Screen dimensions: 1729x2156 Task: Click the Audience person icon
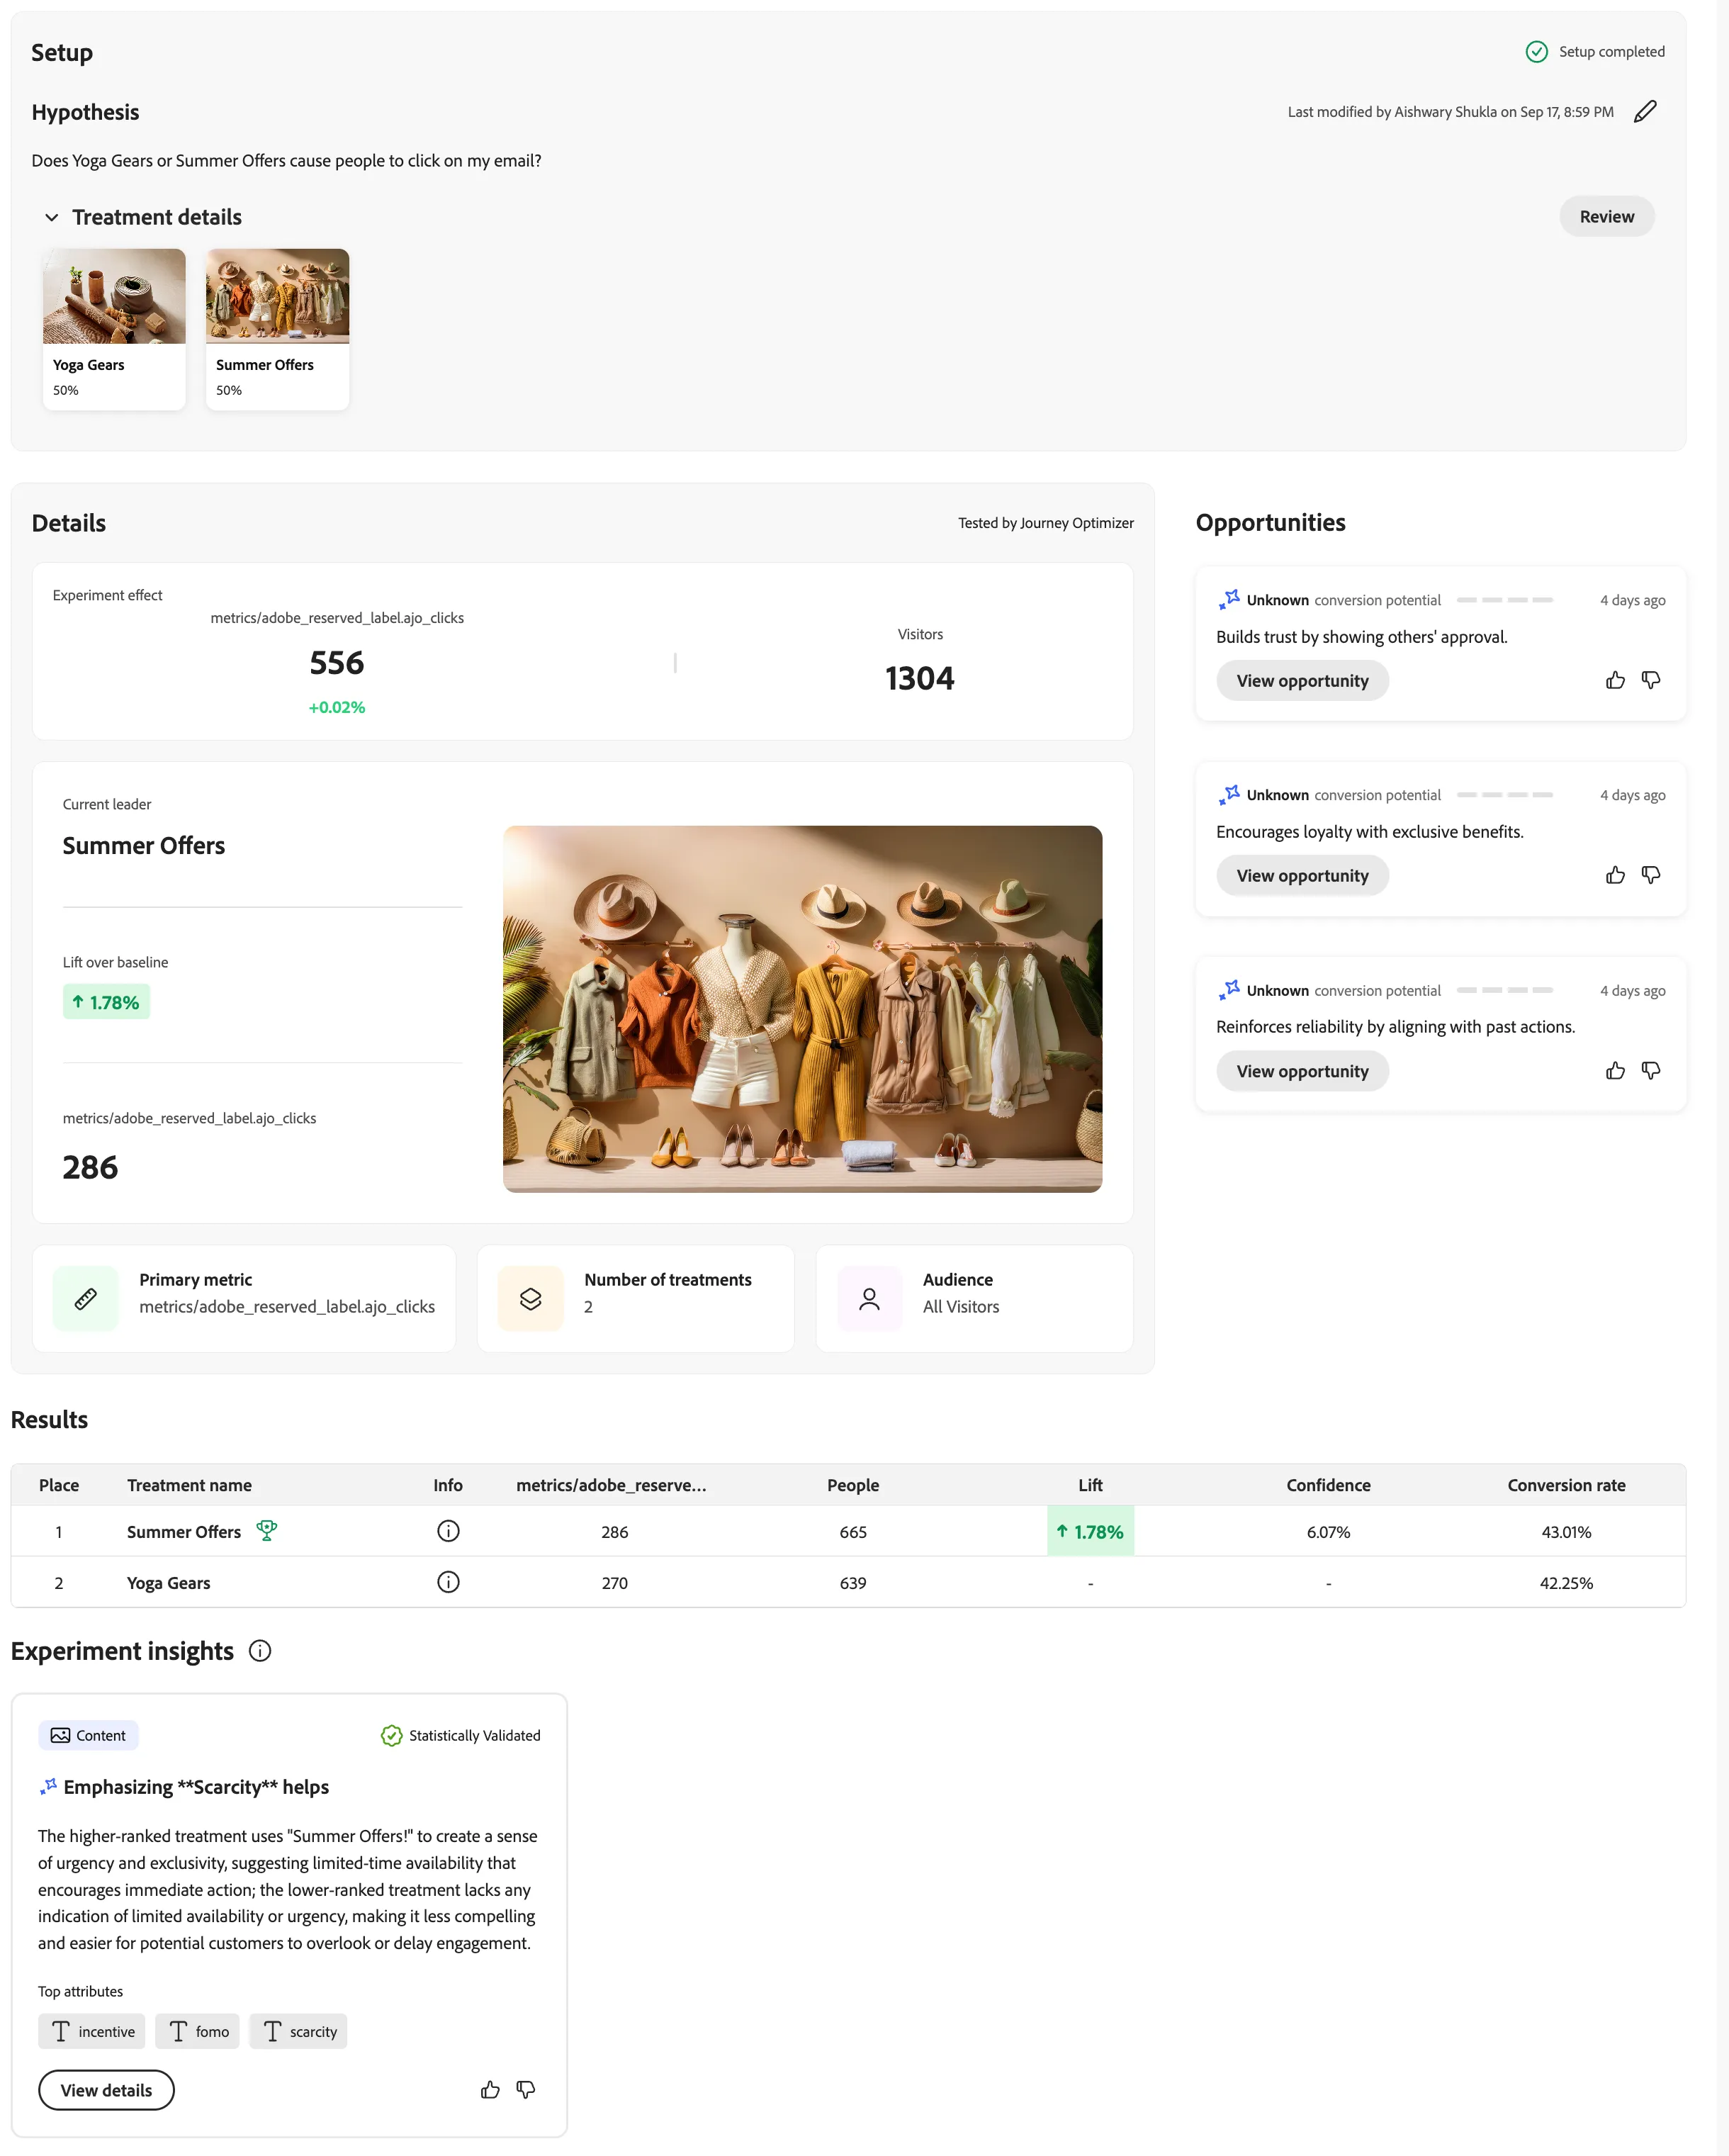pos(870,1298)
